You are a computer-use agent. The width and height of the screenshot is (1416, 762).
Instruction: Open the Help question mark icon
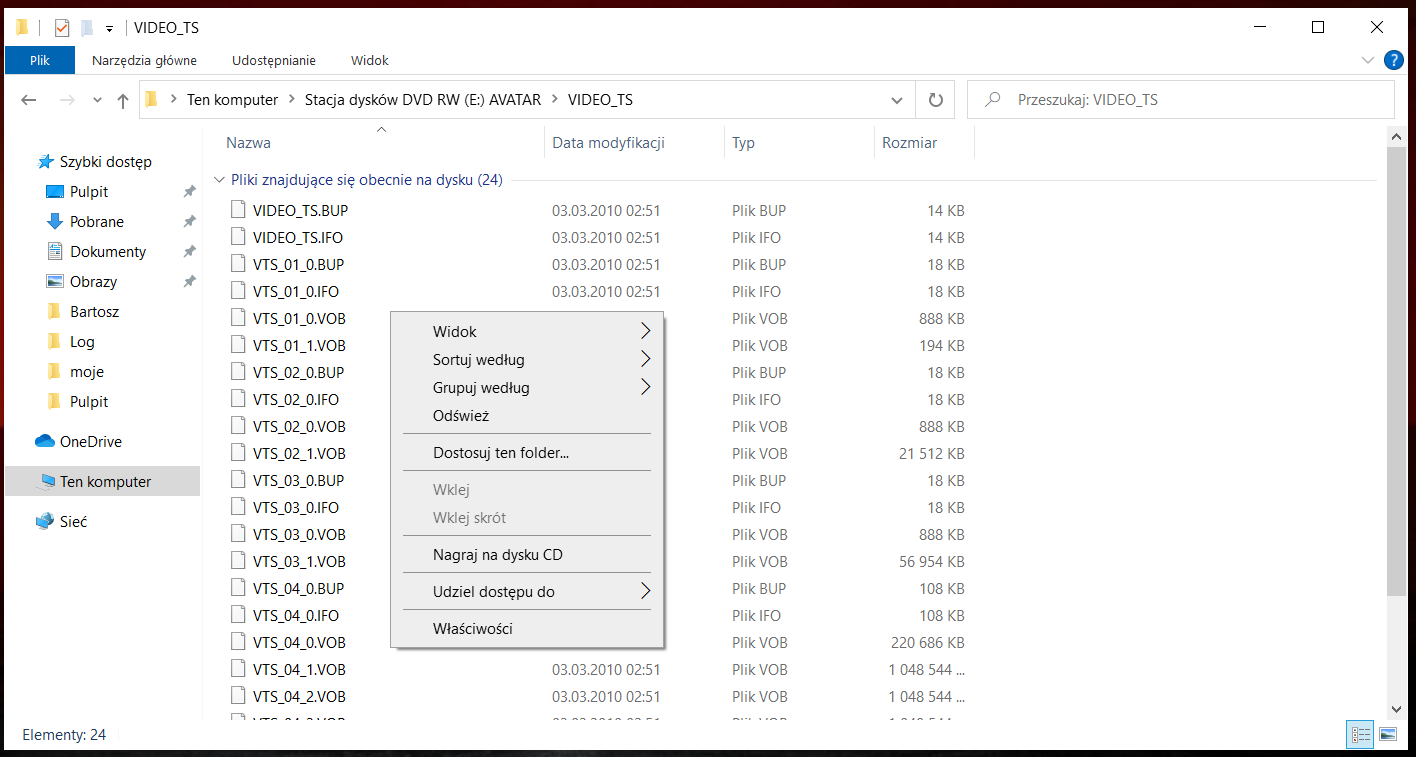click(1393, 60)
